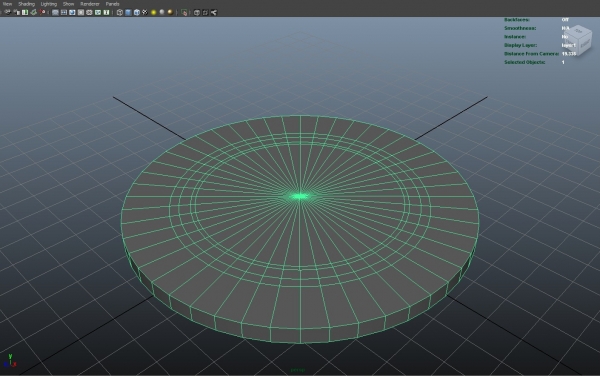
Task: Toggle the Safe Title display
Action: (x=106, y=12)
